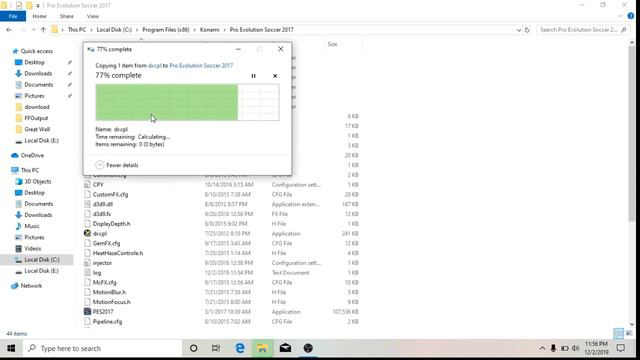
Task: Open the File menu tab
Action: (13, 16)
